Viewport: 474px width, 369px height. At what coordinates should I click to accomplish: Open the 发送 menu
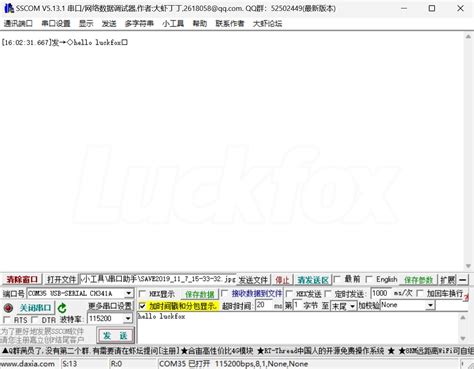[109, 23]
